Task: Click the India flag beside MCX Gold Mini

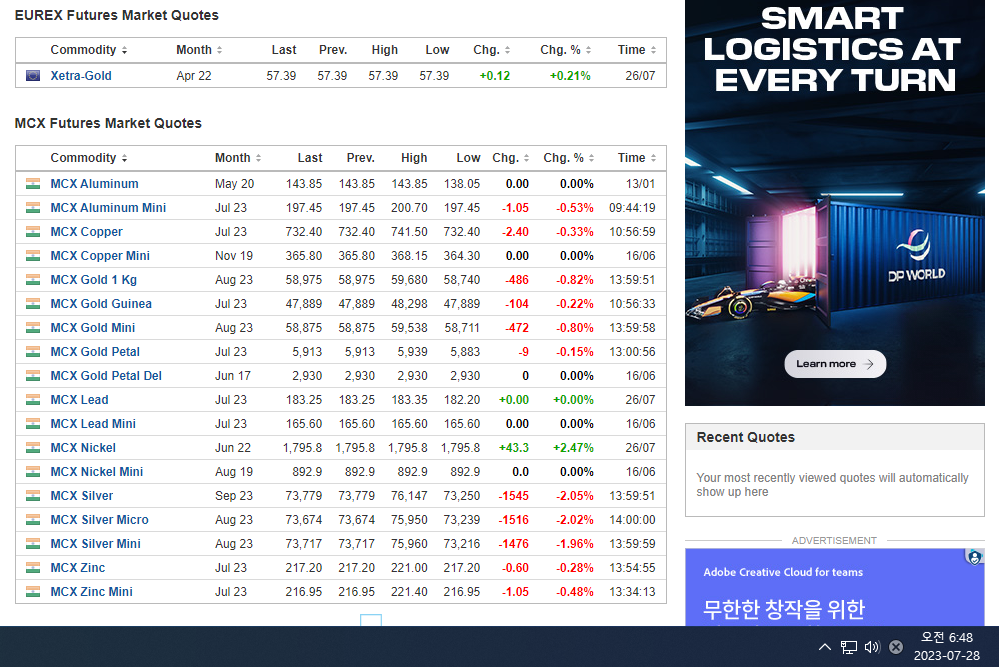Action: pos(32,328)
